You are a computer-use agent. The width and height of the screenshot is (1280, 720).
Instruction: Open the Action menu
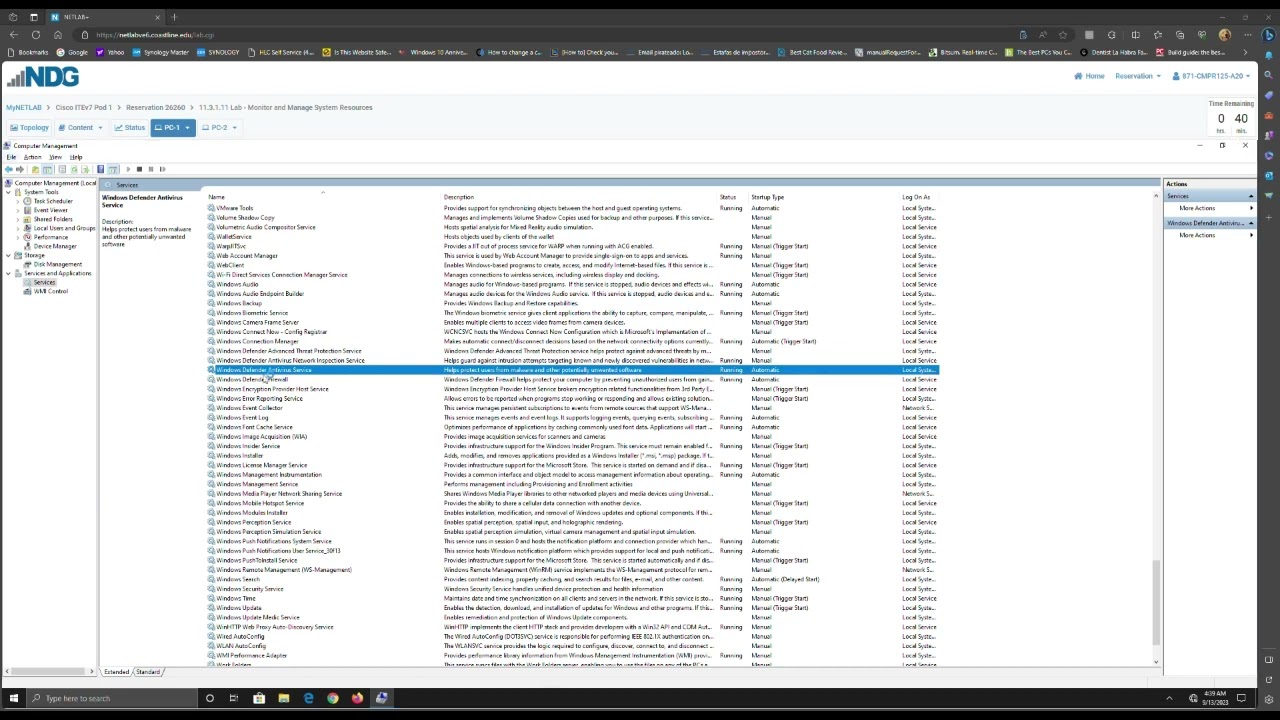tap(32, 157)
